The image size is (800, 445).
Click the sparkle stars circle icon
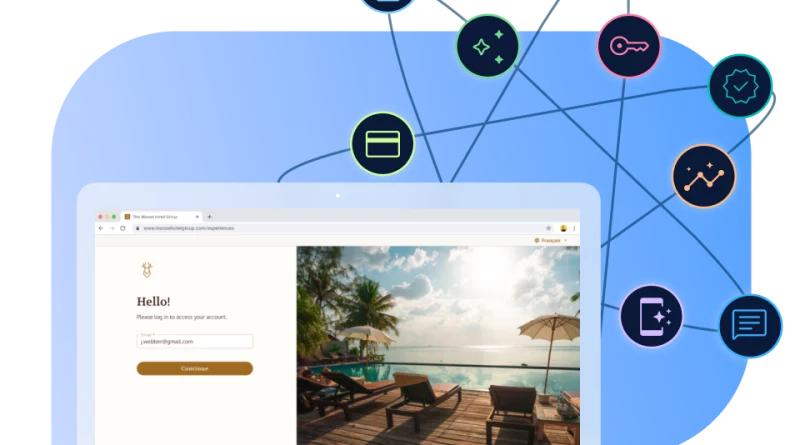487,46
